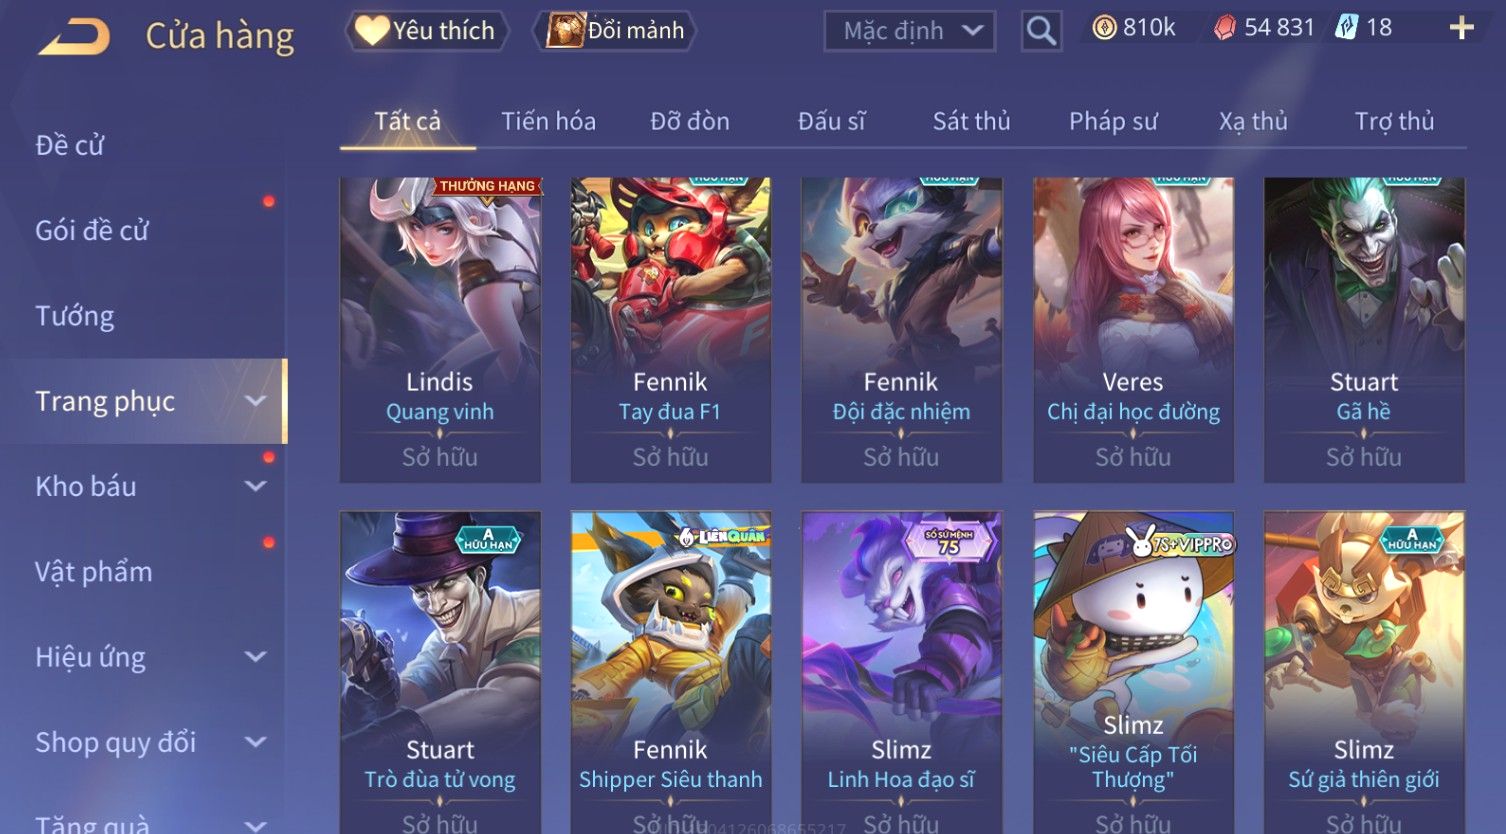
Task: Open Tướng in the sidebar
Action: click(x=75, y=316)
